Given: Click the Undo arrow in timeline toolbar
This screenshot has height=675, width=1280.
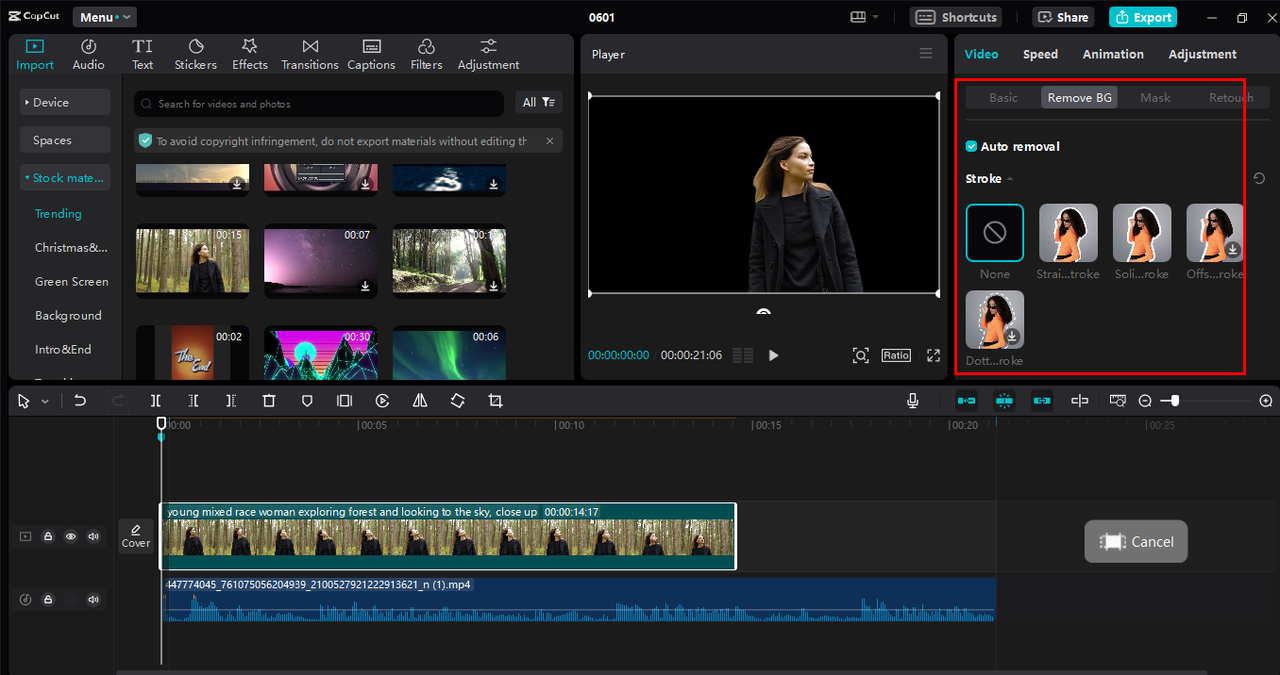Looking at the screenshot, I should (x=80, y=401).
